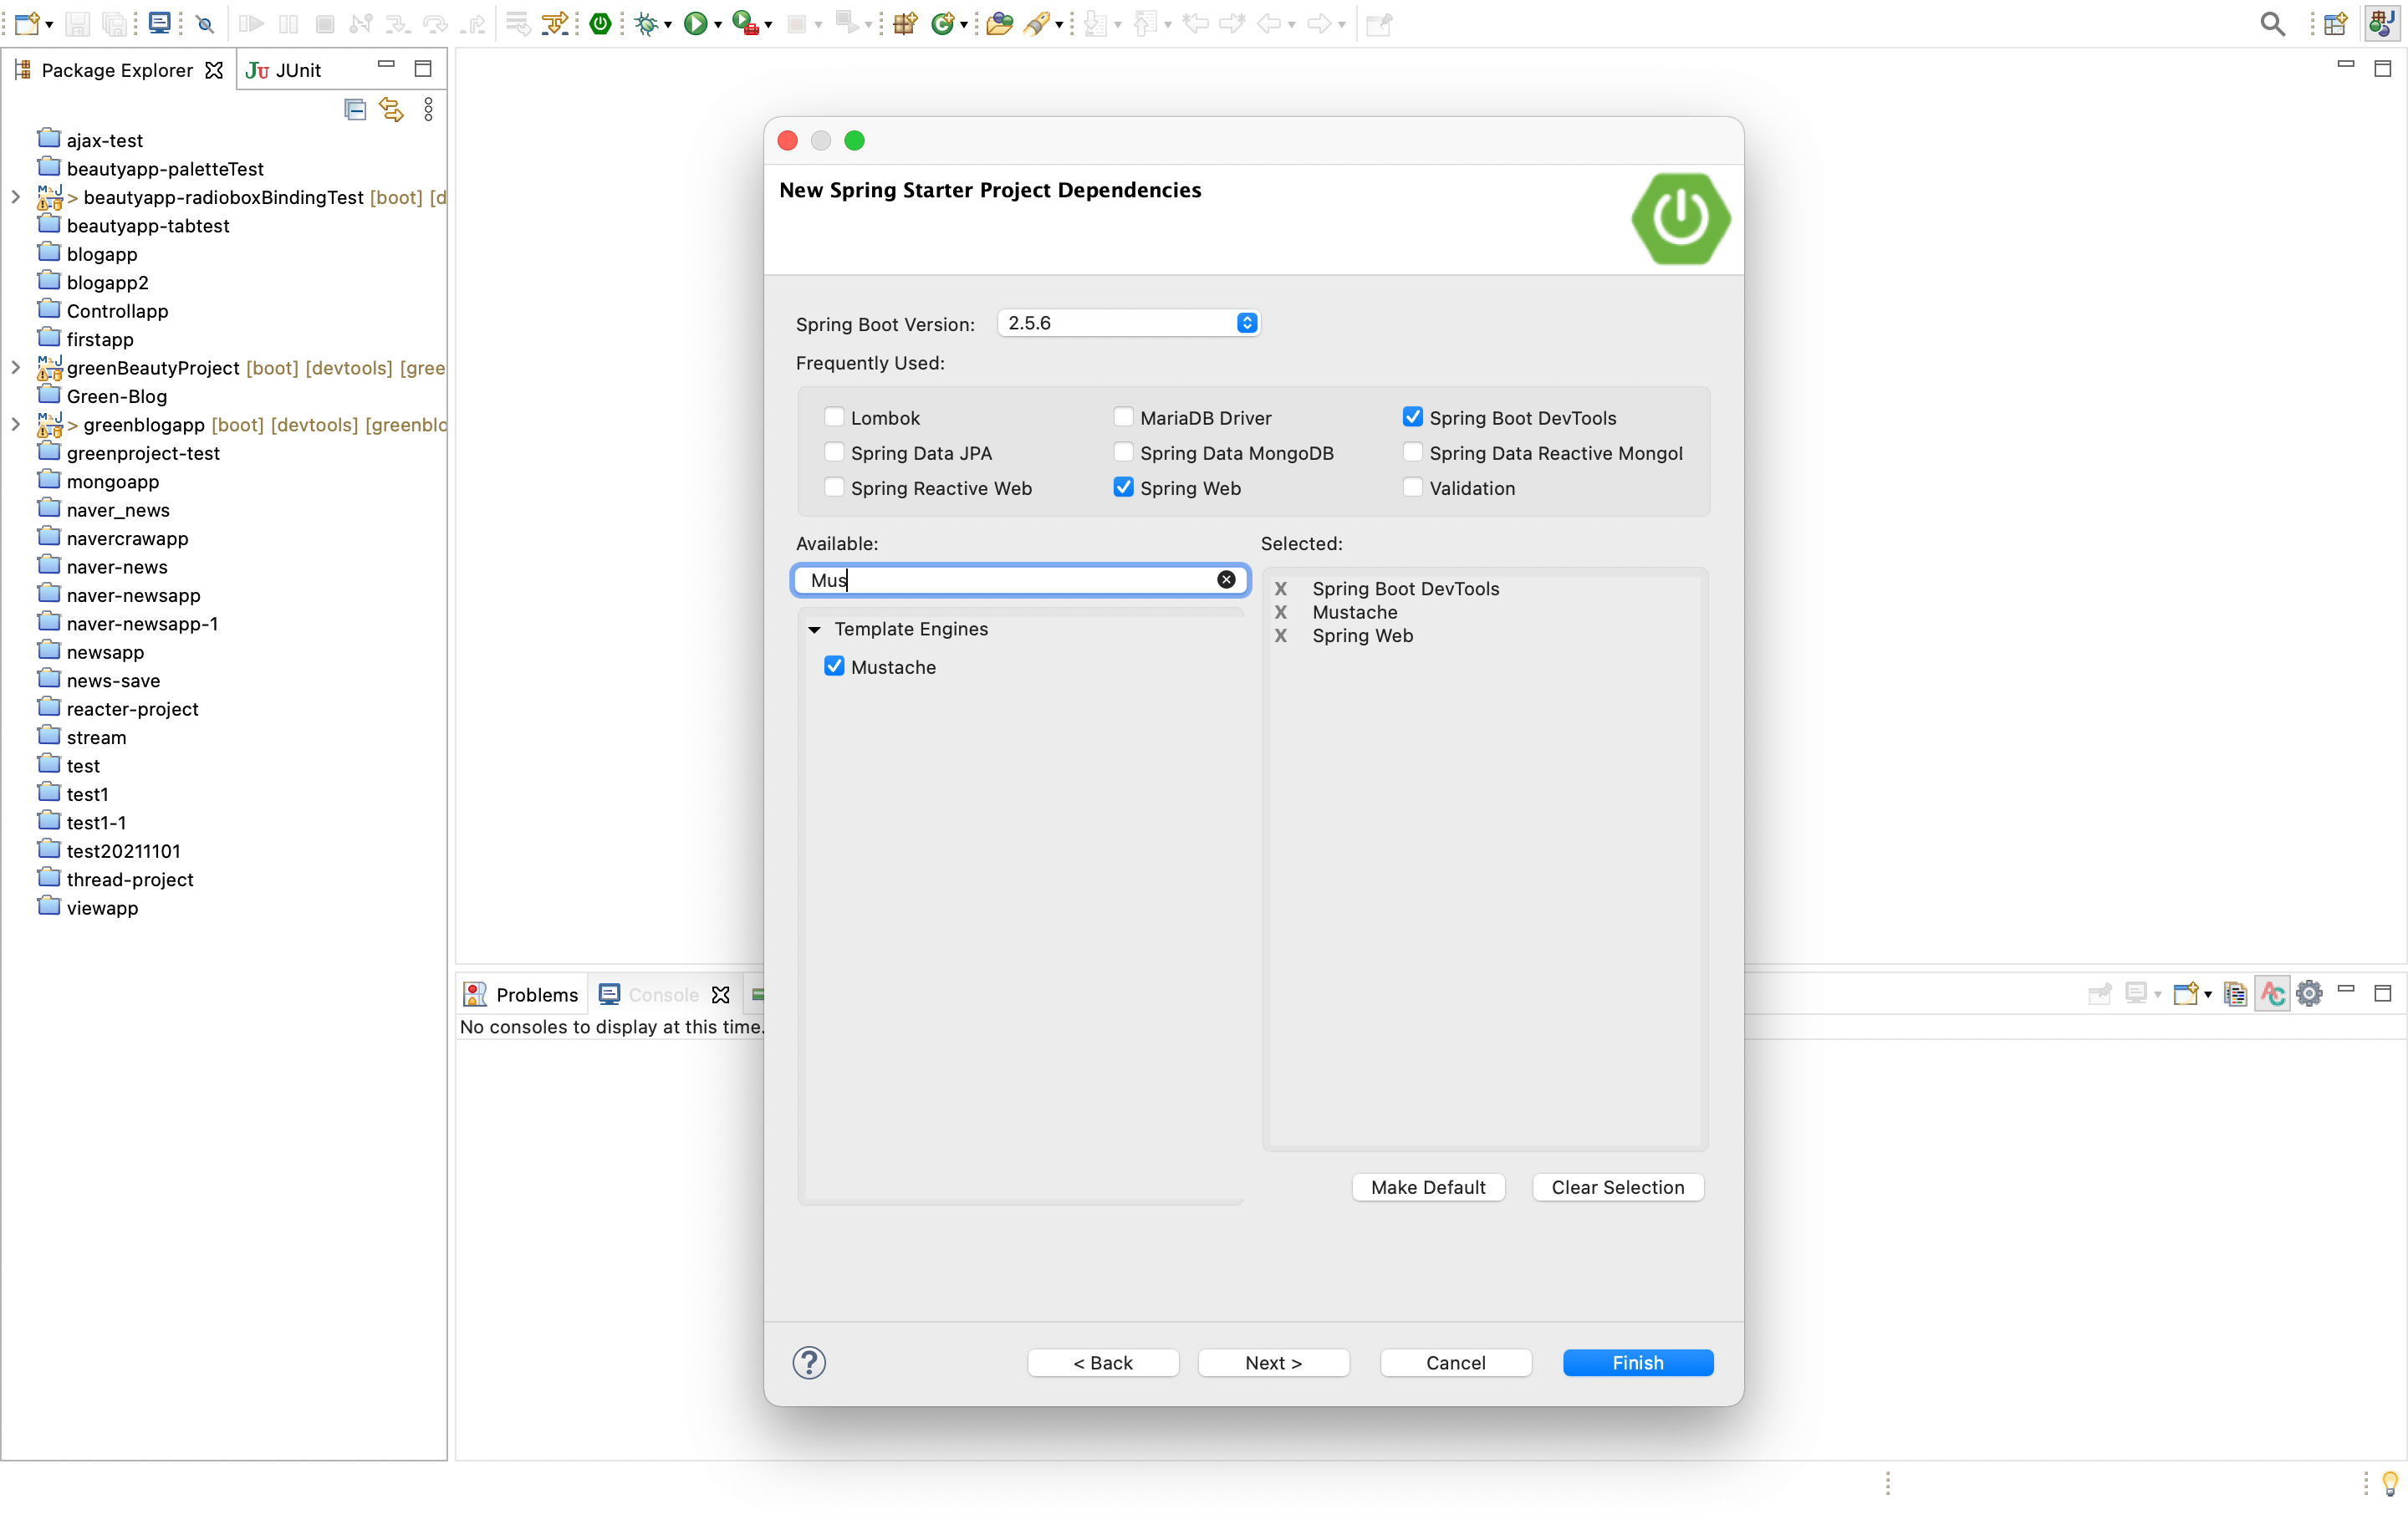Select the viewapp project in Package Explorer
Screen dimensions: 2408x1530
[x=102, y=907]
